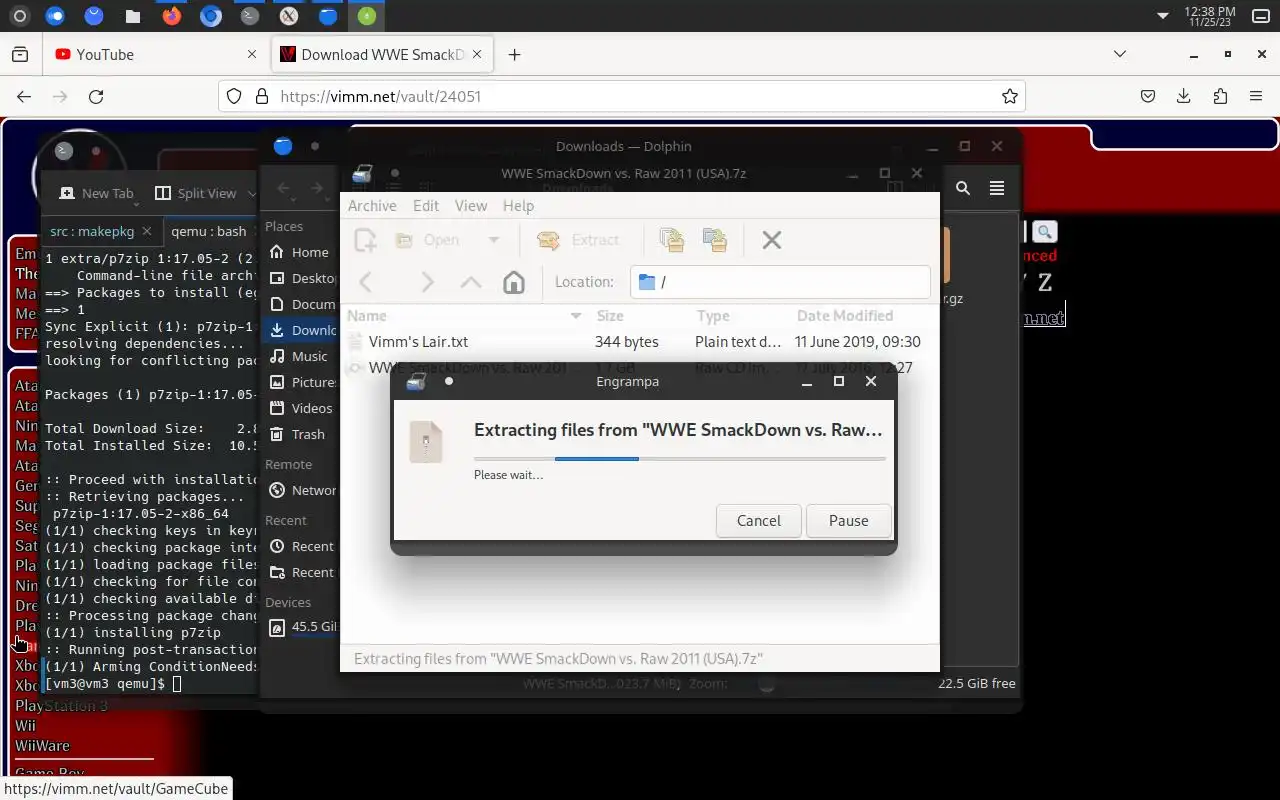The image size is (1280, 800).
Task: Open a new browser tab with plus
Action: coord(514,55)
